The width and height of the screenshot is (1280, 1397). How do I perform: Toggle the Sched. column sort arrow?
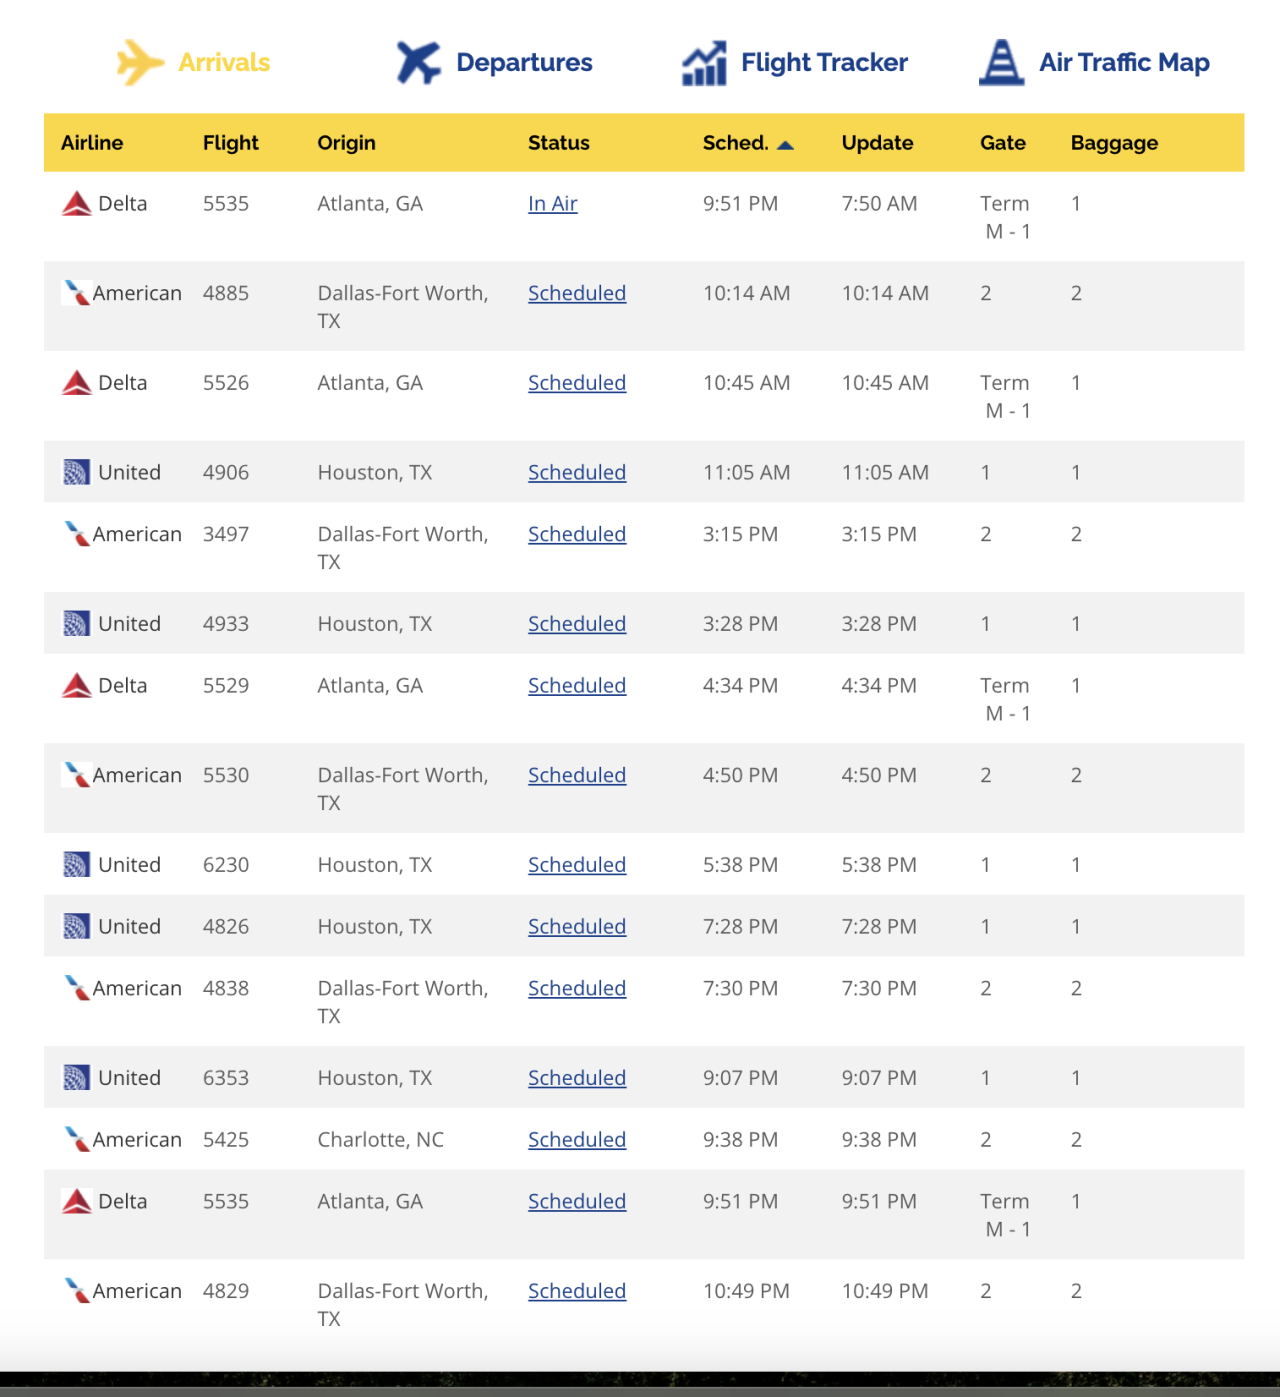786,143
